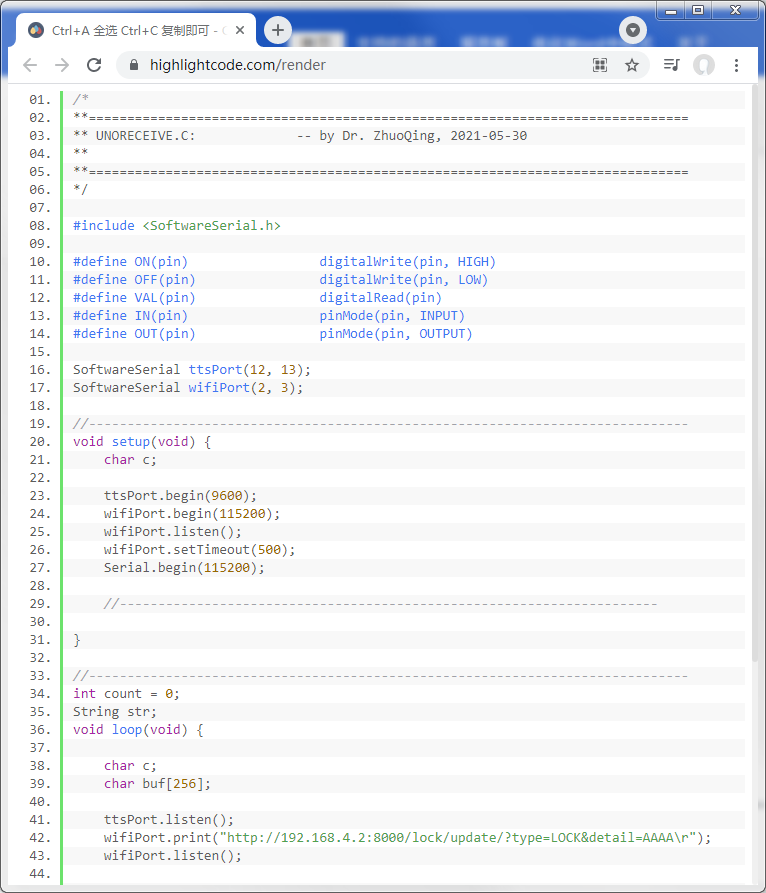Click line number 42.
The width and height of the screenshot is (766, 893).
39,838
